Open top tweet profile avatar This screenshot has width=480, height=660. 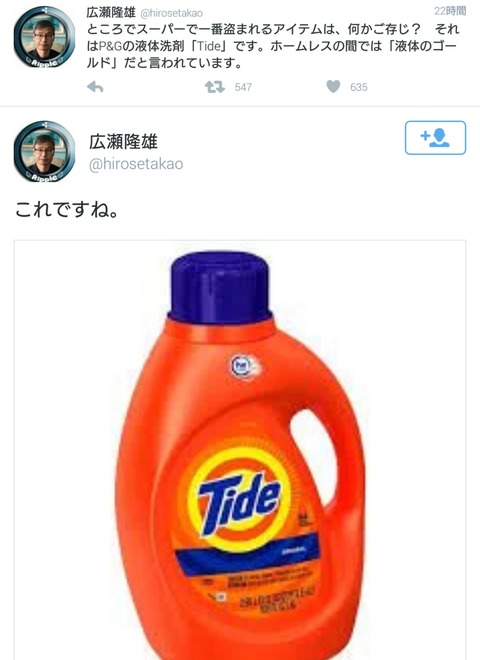[x=45, y=37]
